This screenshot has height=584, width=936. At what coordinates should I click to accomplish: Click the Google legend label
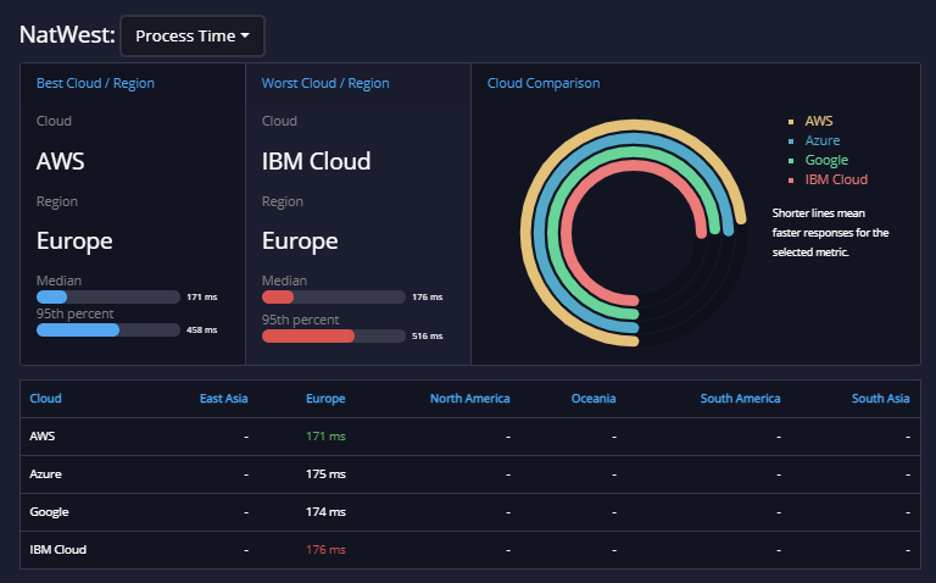pos(826,160)
